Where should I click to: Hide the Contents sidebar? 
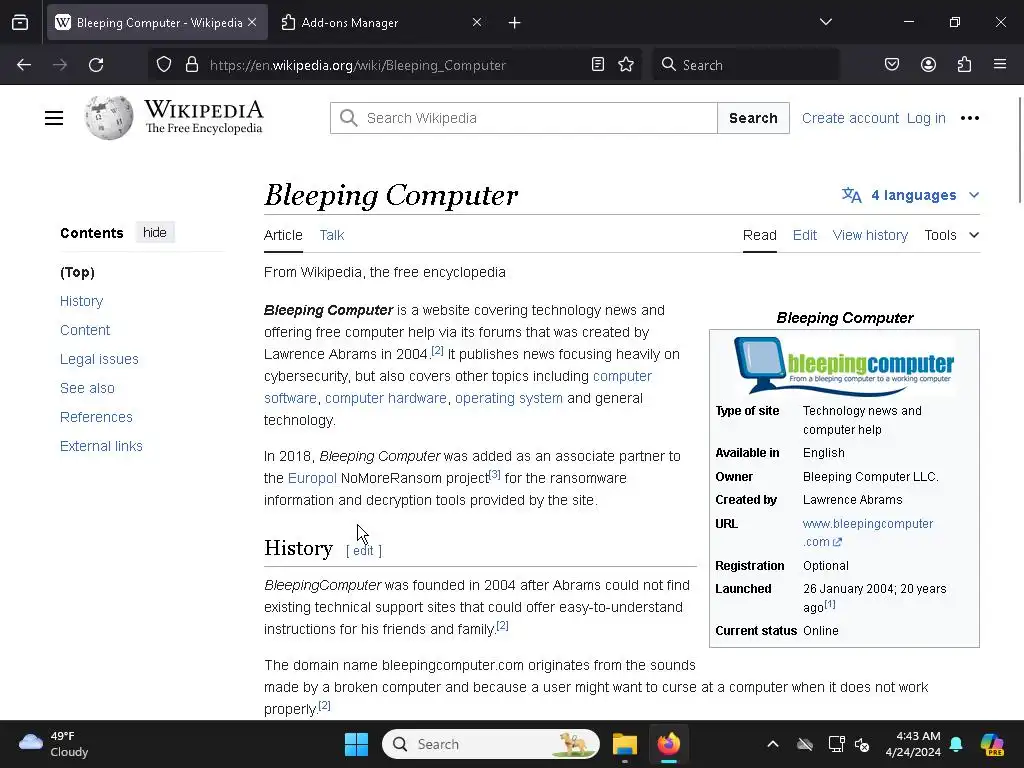pos(155,232)
